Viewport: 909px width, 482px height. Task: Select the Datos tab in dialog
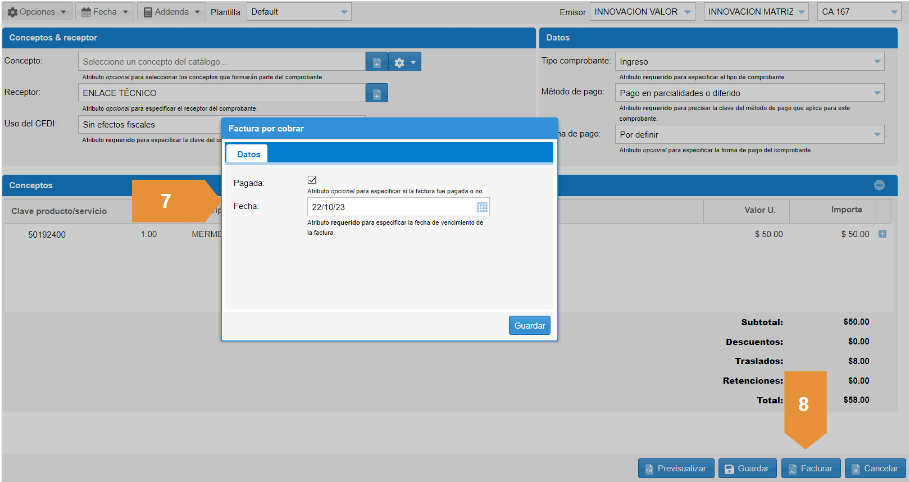[x=248, y=154]
